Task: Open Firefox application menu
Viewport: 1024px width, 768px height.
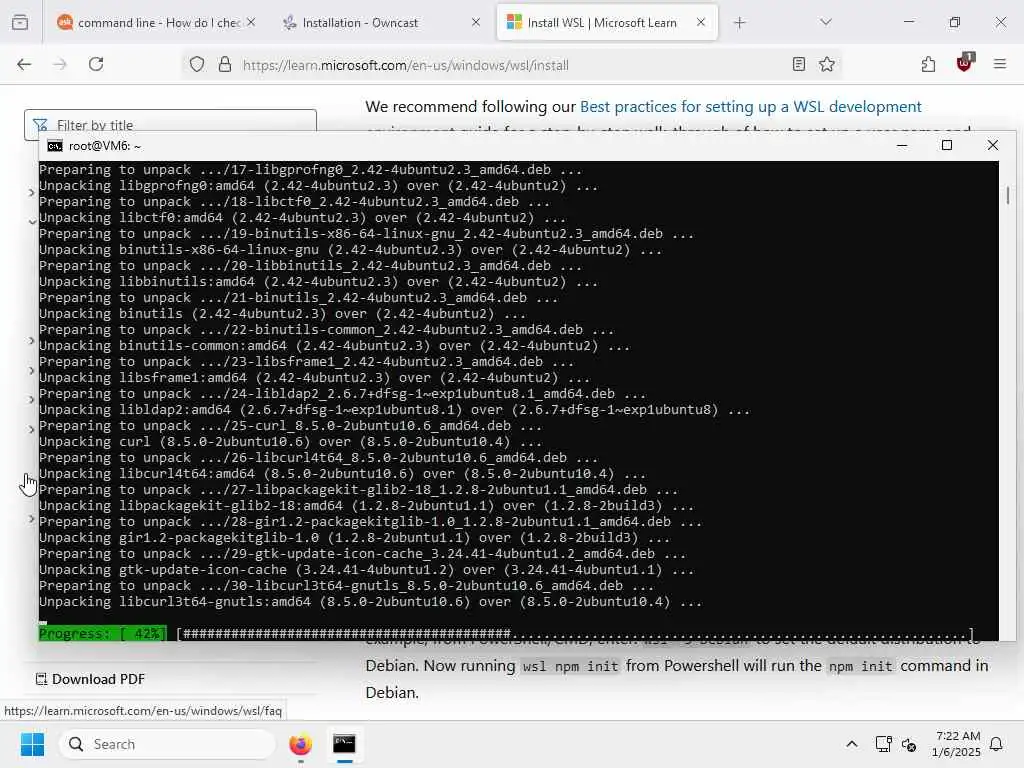Action: pos(1000,64)
